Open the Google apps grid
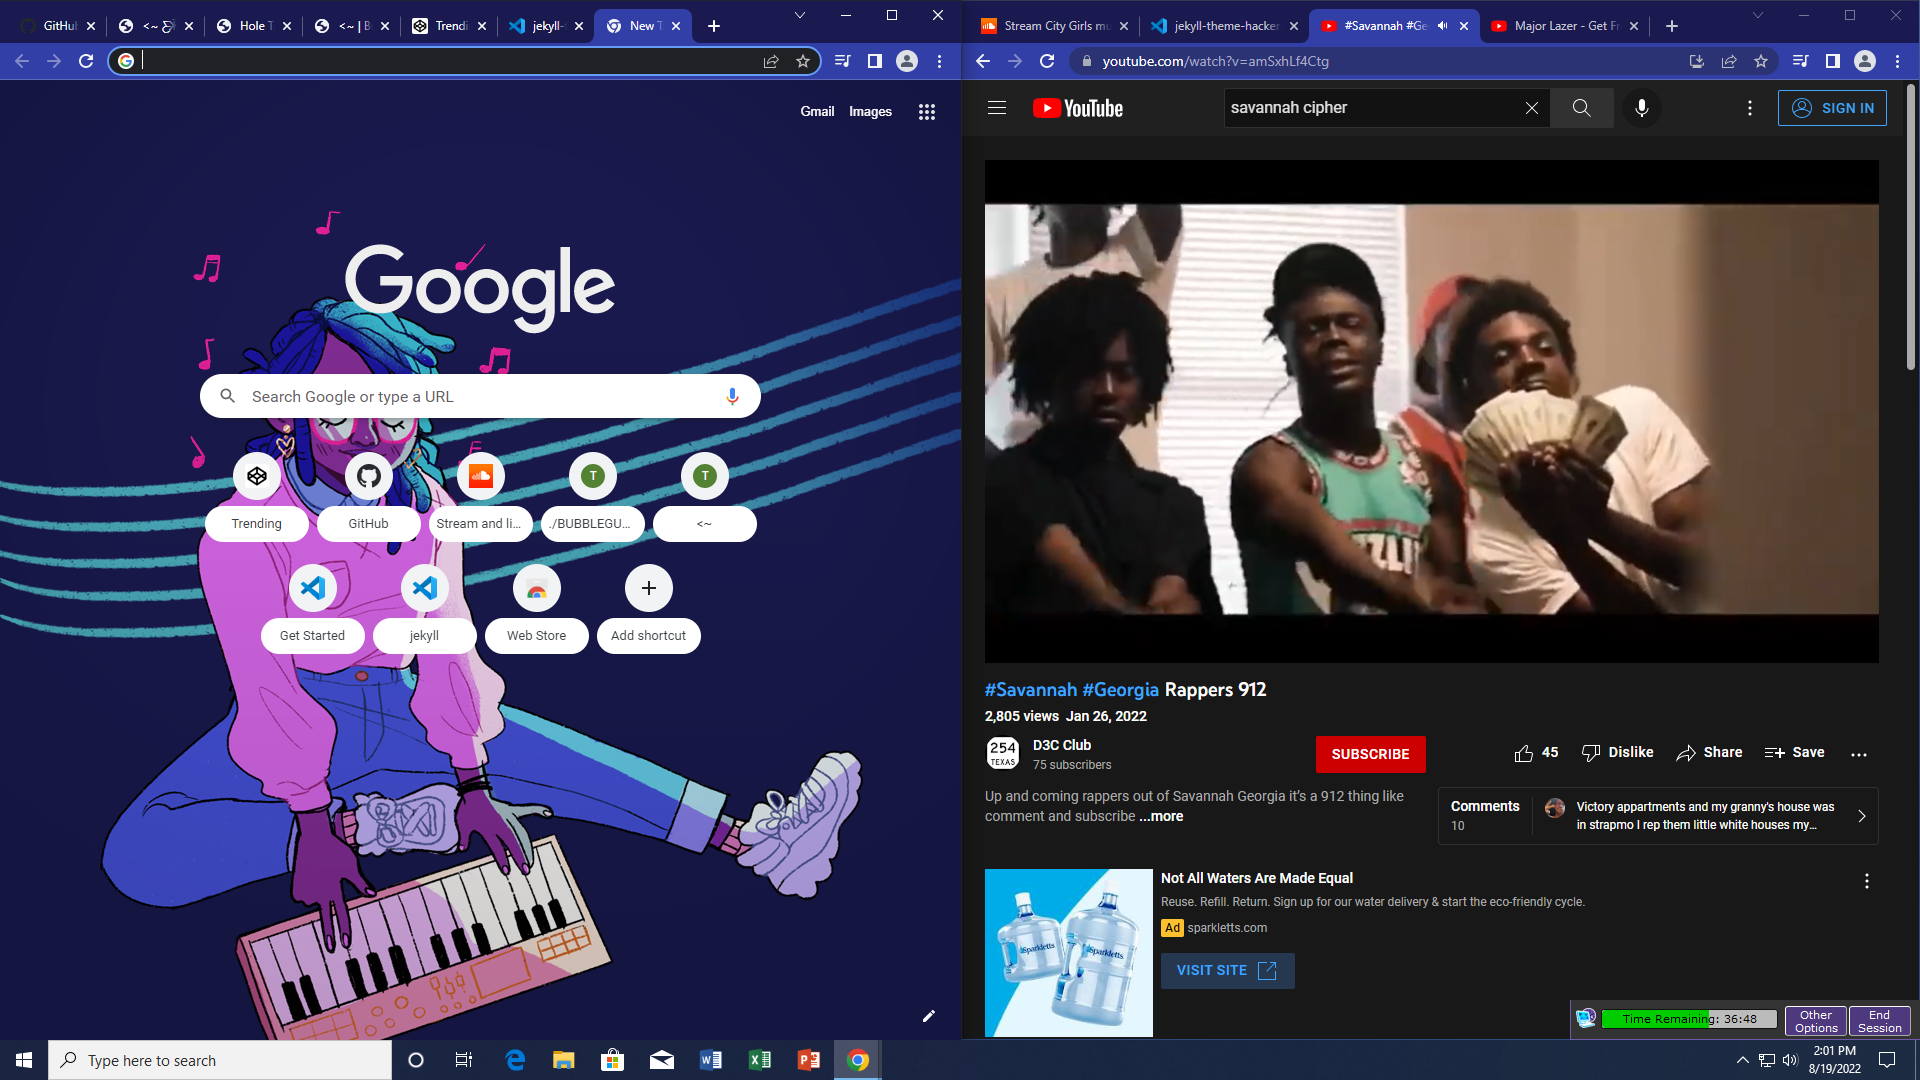 [927, 112]
